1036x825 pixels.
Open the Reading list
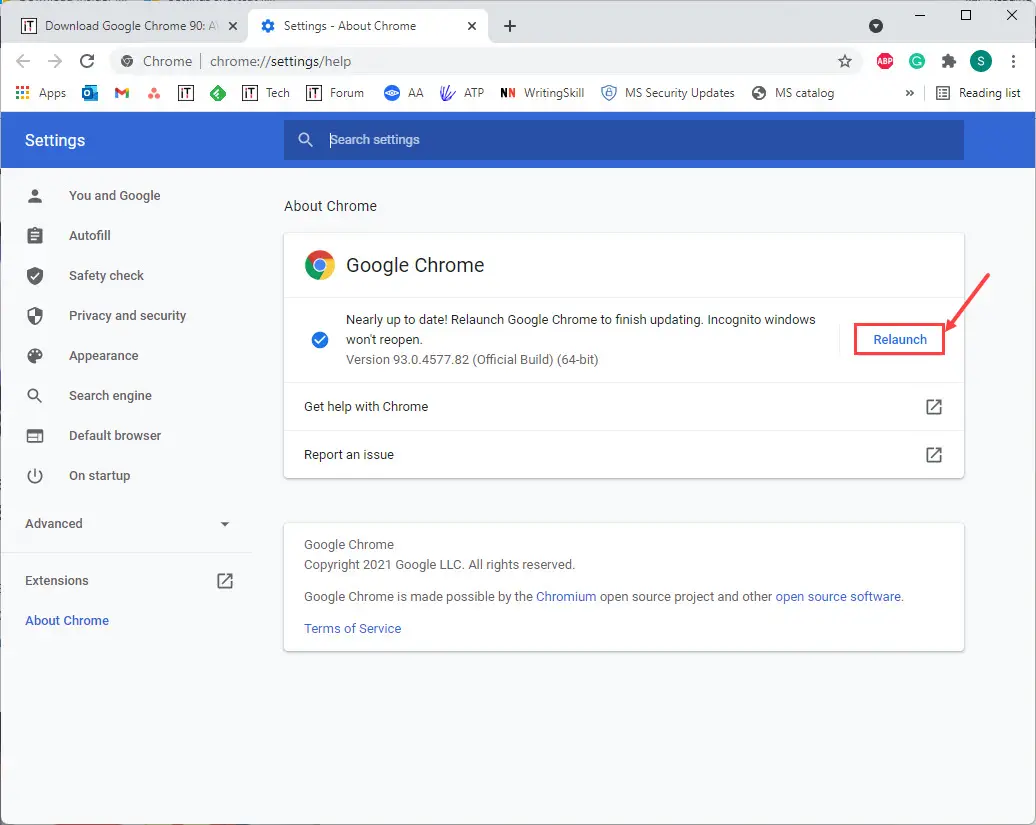click(979, 93)
